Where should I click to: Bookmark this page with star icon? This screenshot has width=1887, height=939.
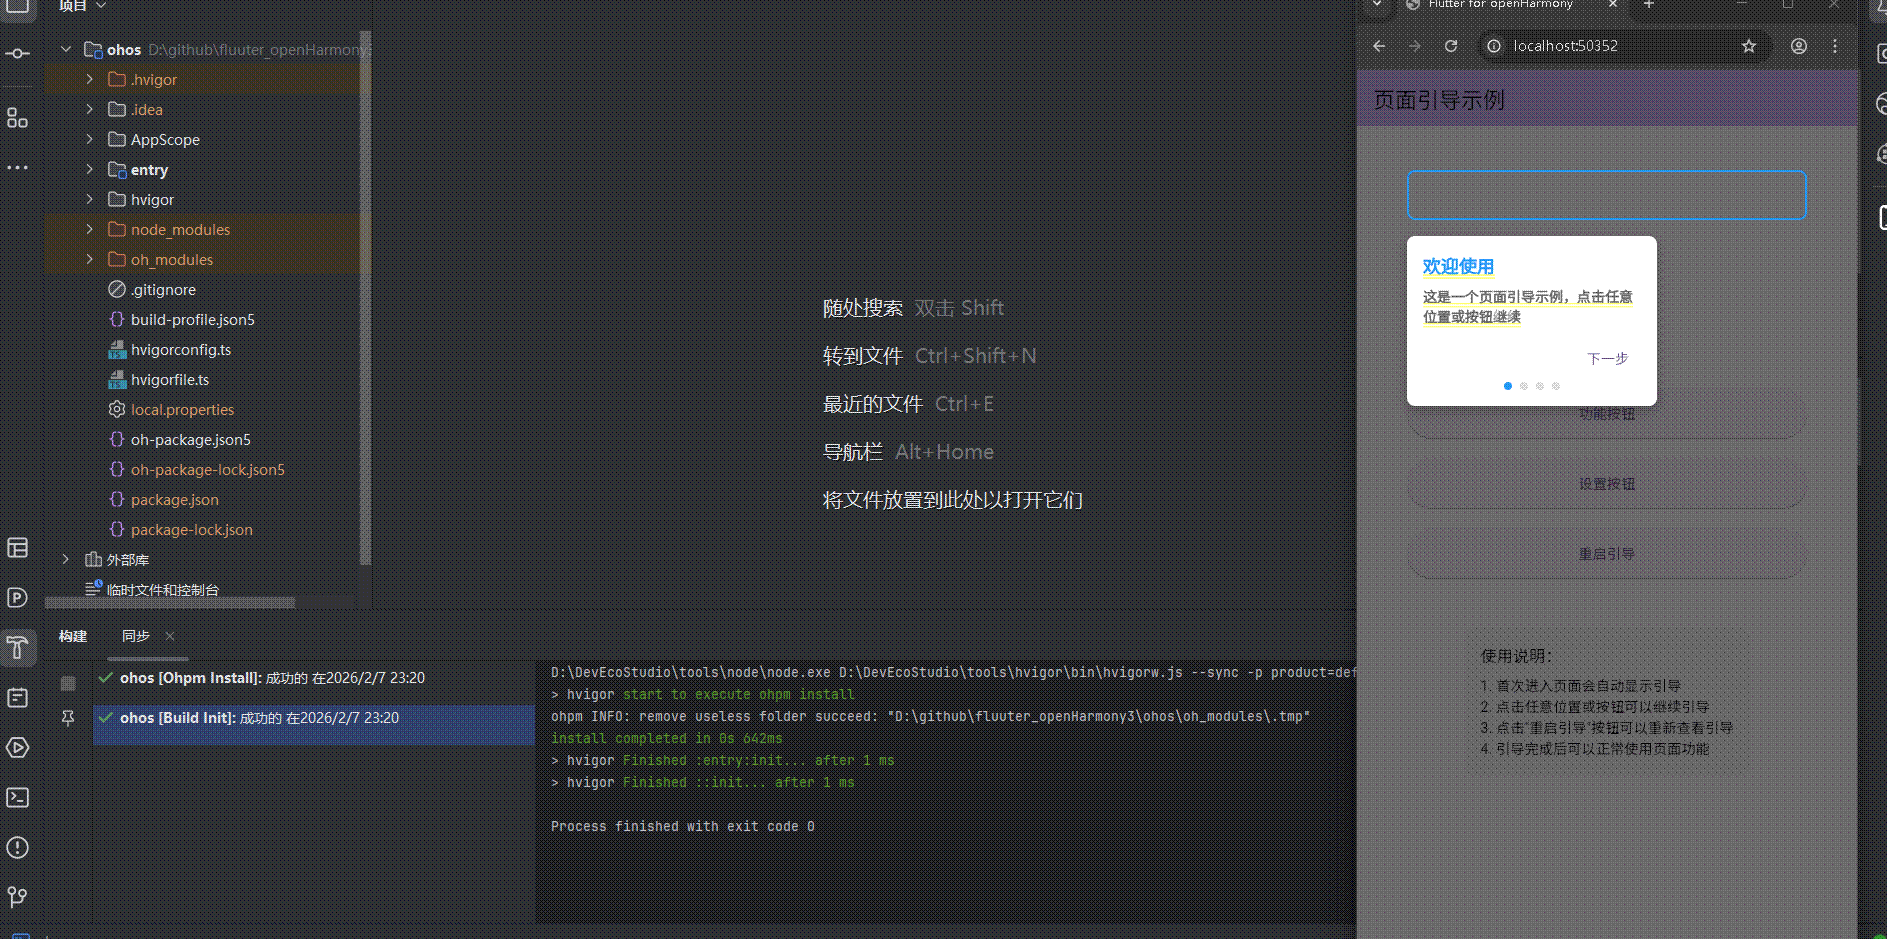pyautogui.click(x=1749, y=46)
